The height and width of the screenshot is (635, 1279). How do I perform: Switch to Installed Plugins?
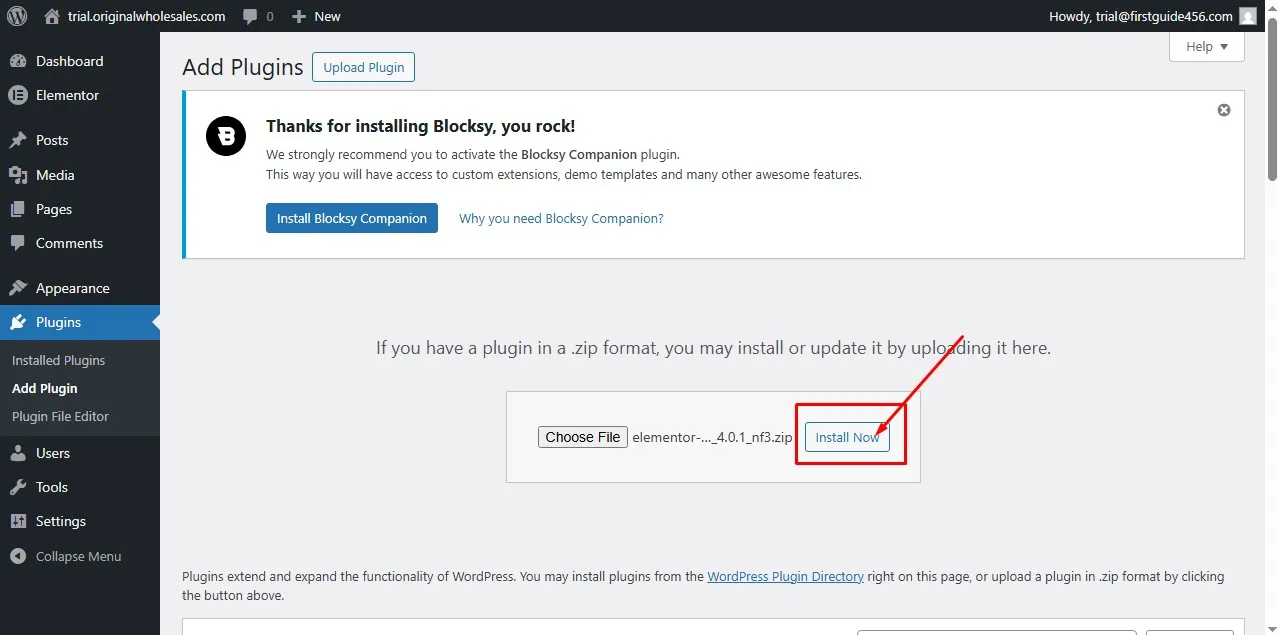[57, 360]
